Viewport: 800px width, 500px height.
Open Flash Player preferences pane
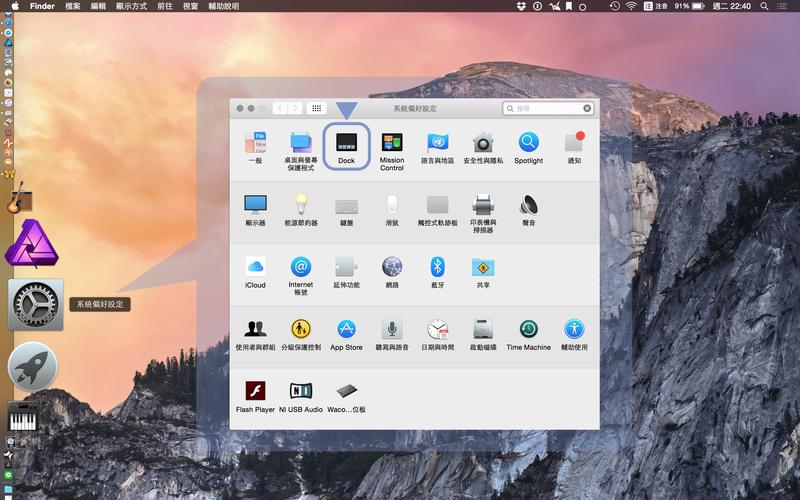(255, 396)
